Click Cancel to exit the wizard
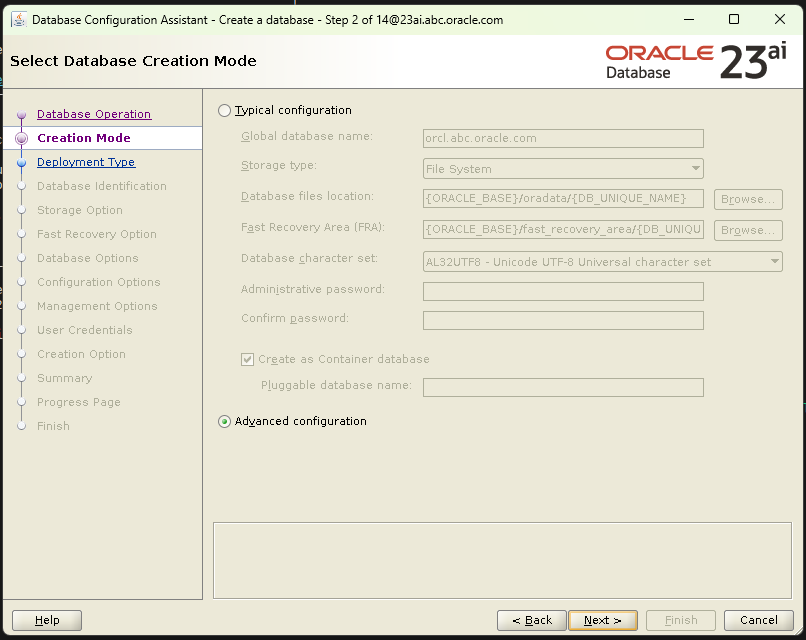Viewport: 806px width, 640px height. [758, 620]
